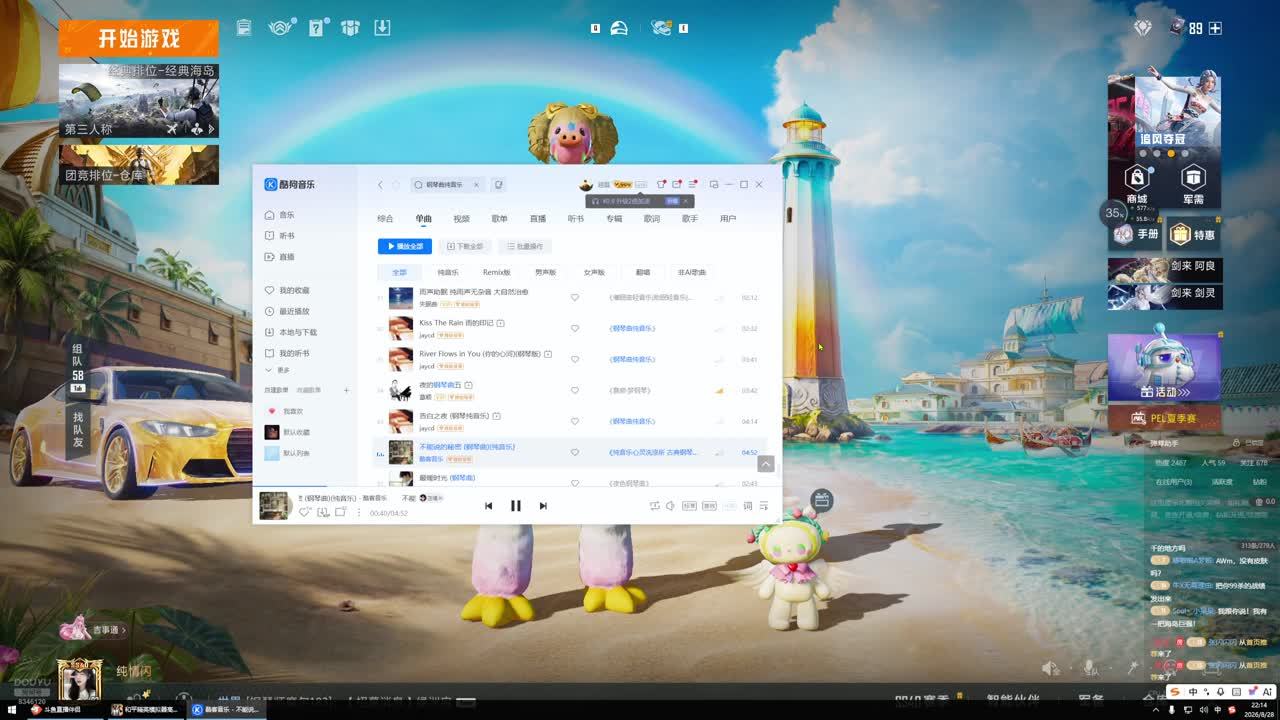This screenshot has width=1280, height=720.
Task: Open 听书 in the Kugou sidebar
Action: point(280,236)
